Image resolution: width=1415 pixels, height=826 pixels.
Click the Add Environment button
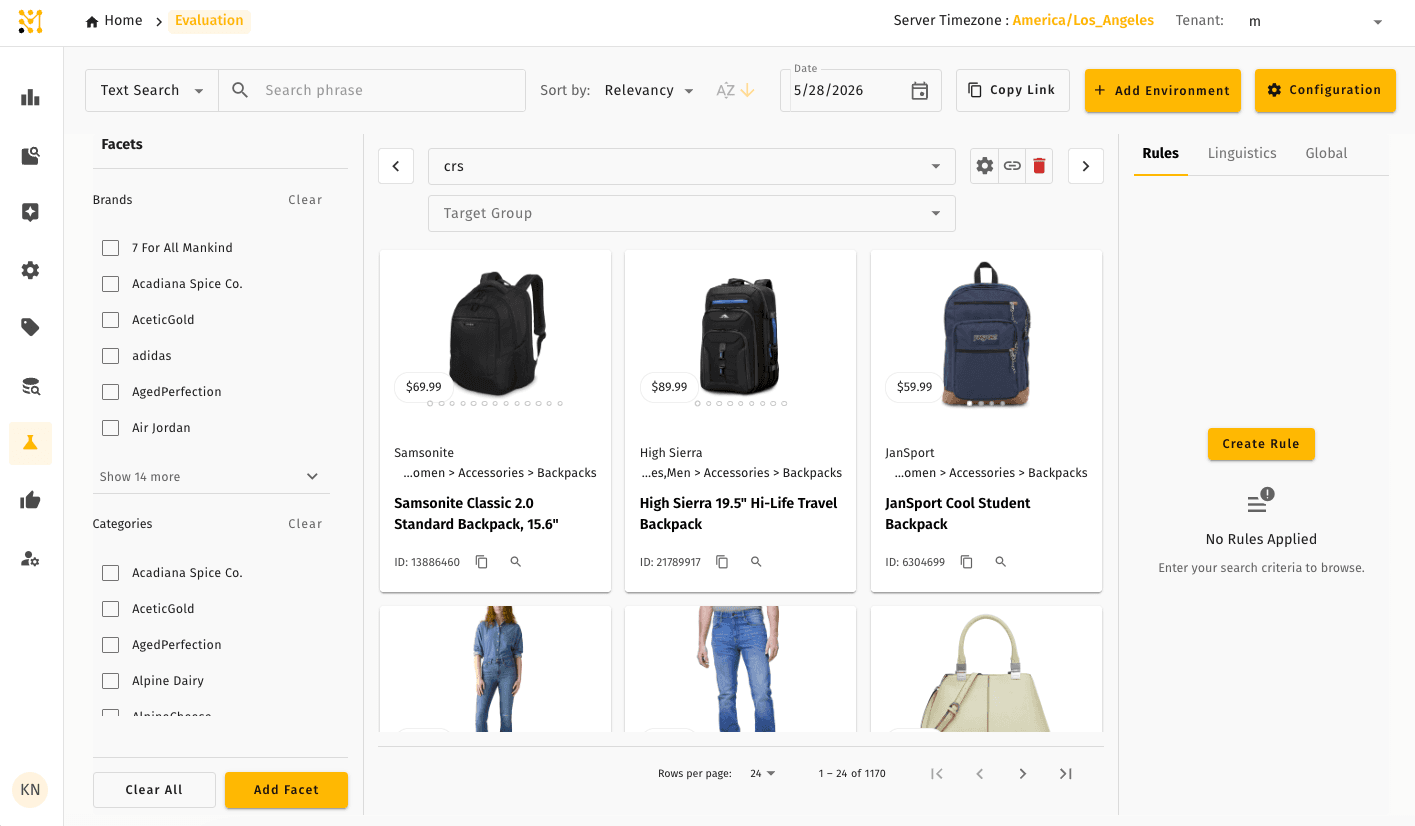[x=1163, y=90]
